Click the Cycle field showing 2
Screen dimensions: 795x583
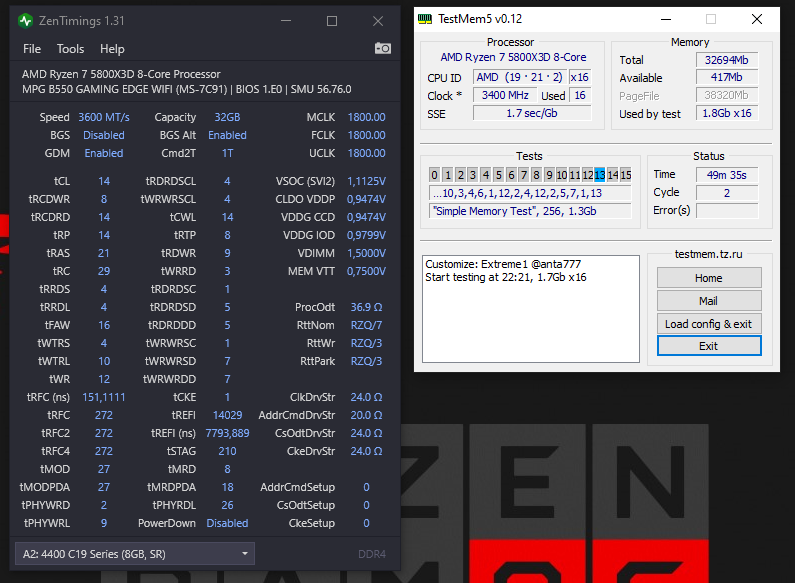point(727,193)
